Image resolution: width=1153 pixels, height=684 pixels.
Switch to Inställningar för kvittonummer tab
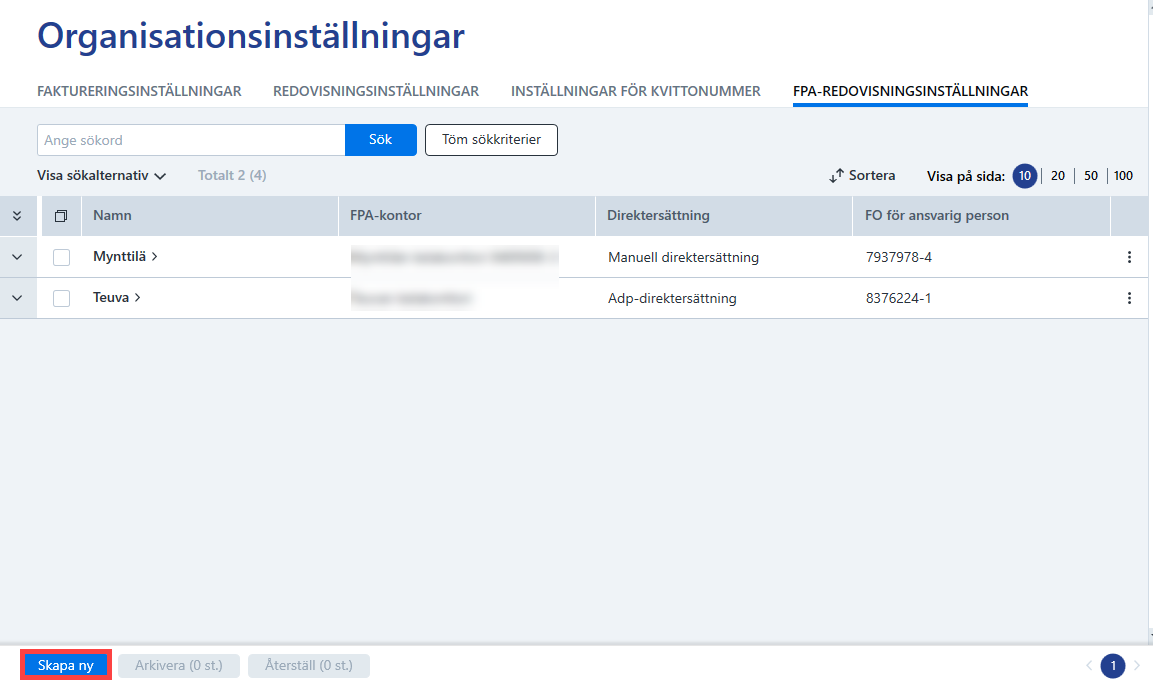pyautogui.click(x=635, y=91)
